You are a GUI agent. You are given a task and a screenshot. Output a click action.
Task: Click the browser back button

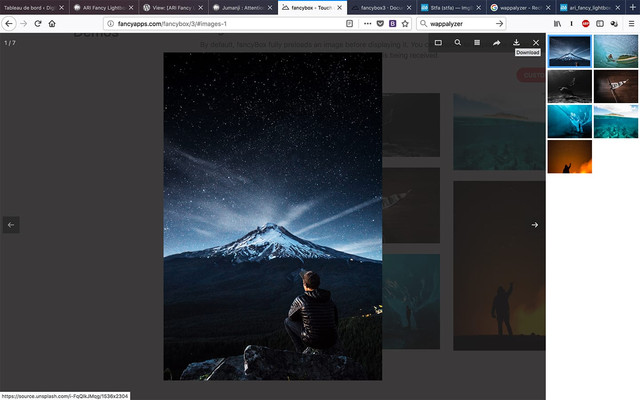[9, 24]
